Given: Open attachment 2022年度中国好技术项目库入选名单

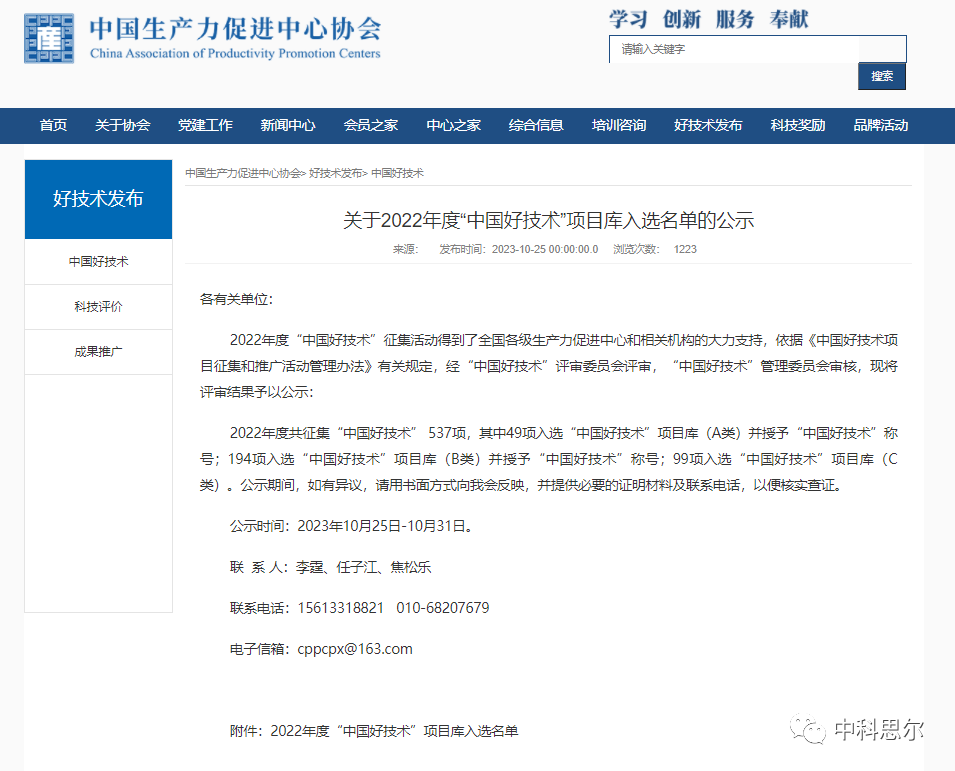Looking at the screenshot, I should (x=394, y=731).
